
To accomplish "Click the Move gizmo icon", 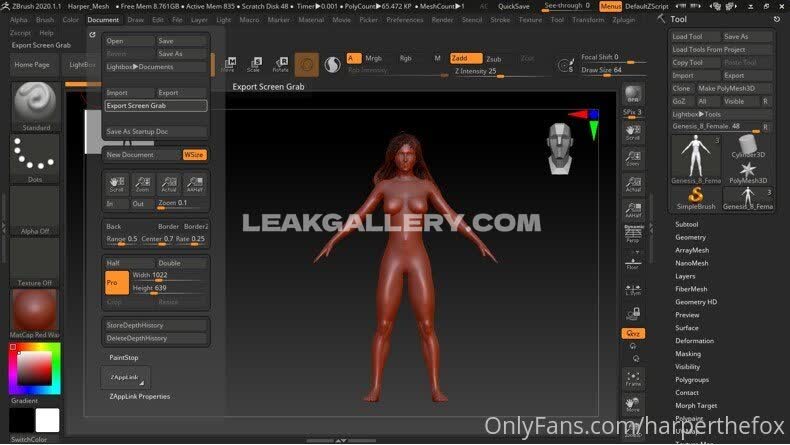I will [229, 64].
